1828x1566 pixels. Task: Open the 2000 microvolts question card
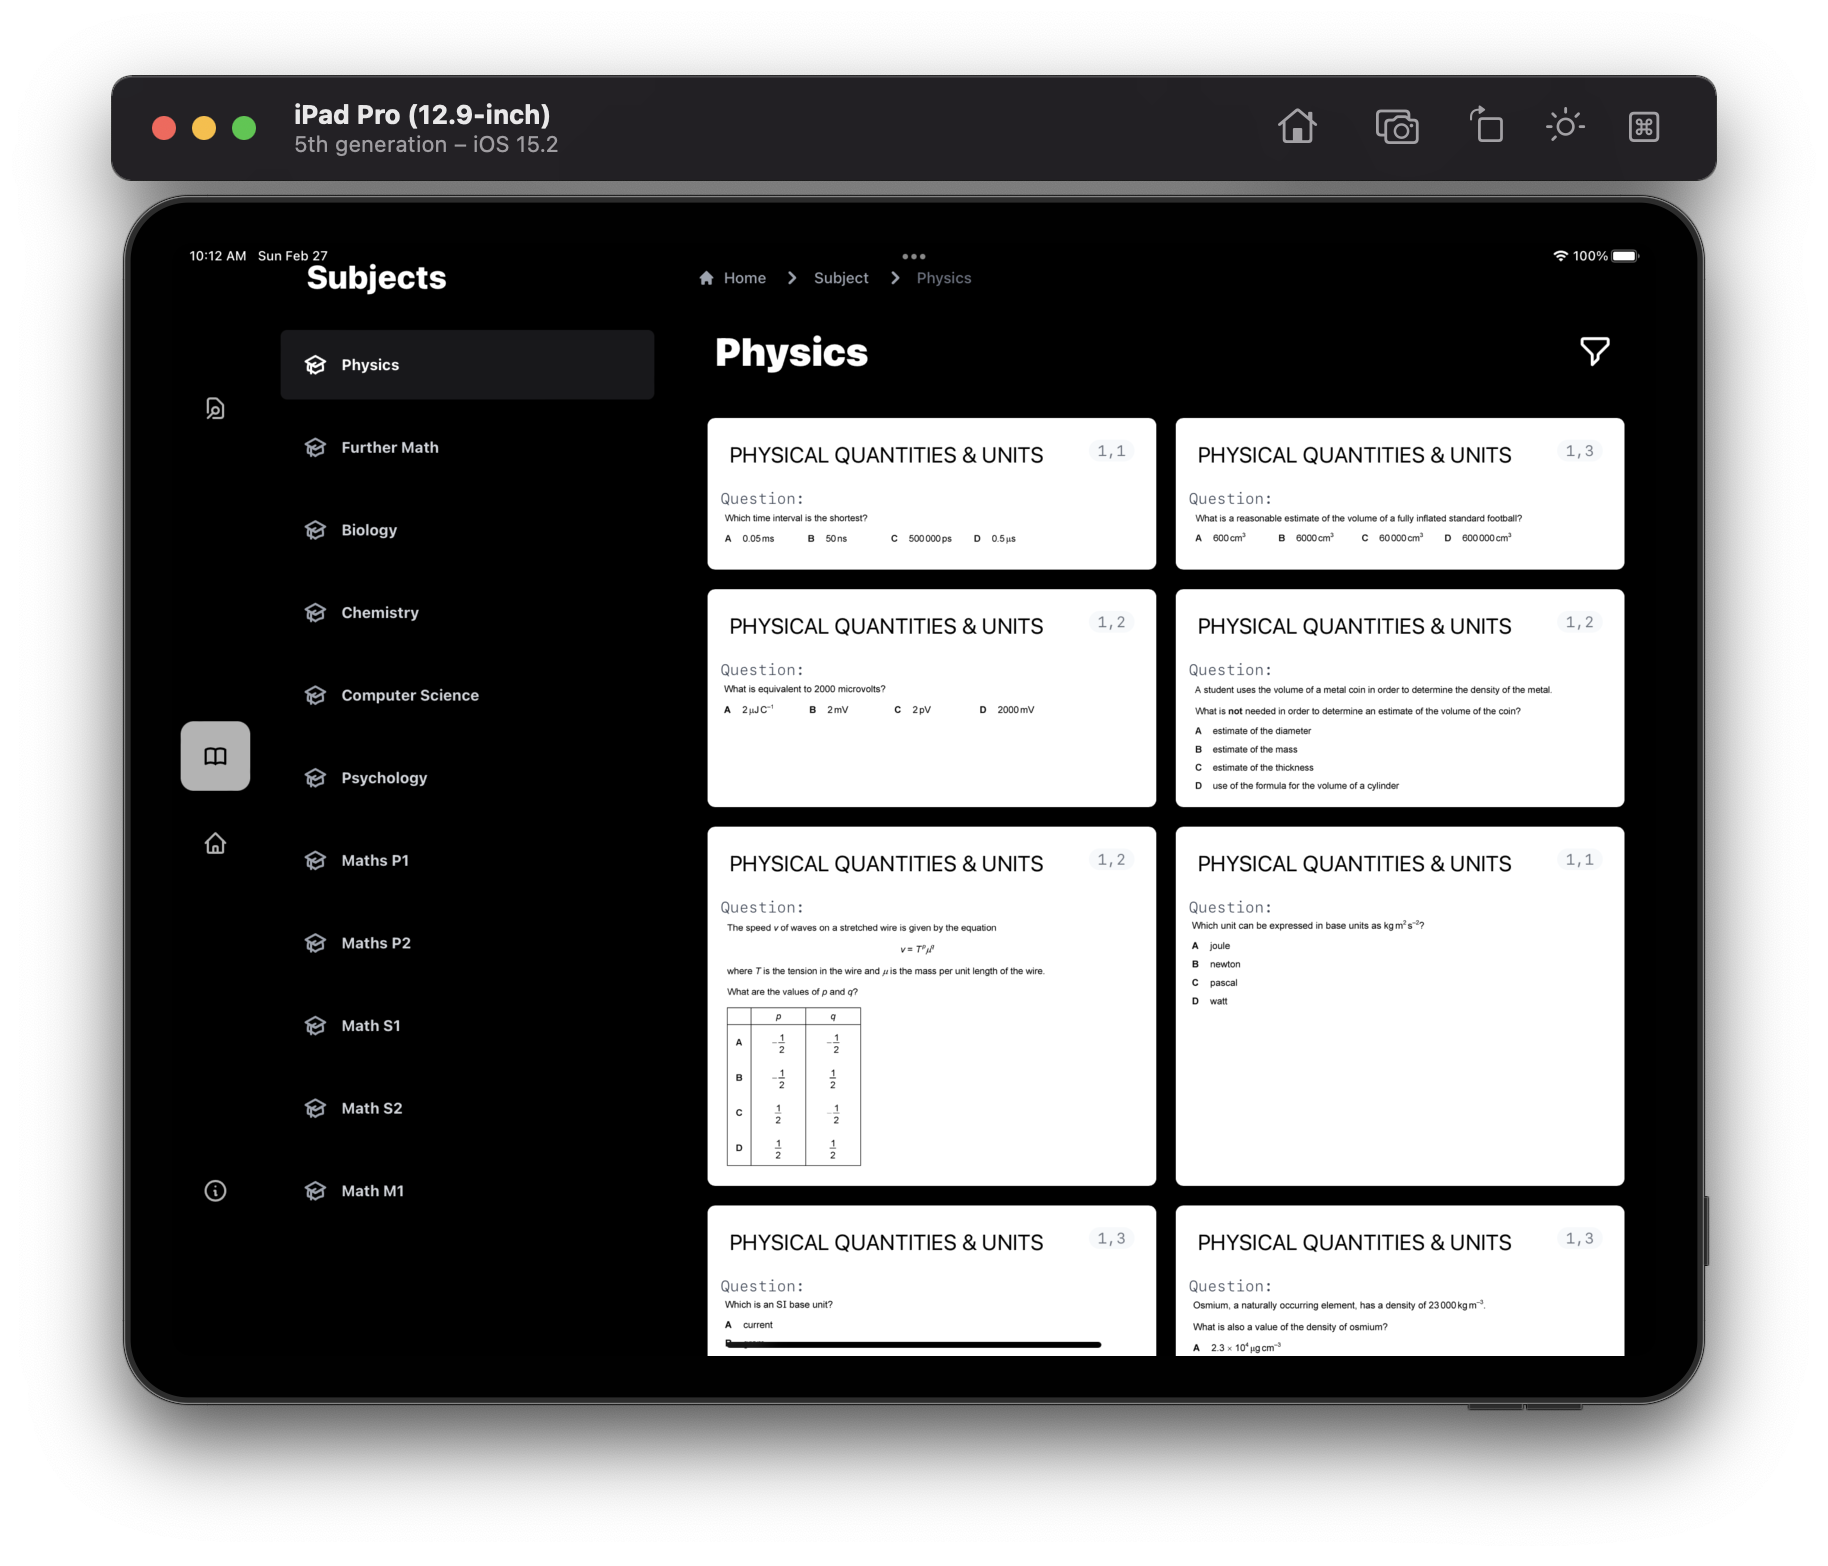tap(931, 698)
